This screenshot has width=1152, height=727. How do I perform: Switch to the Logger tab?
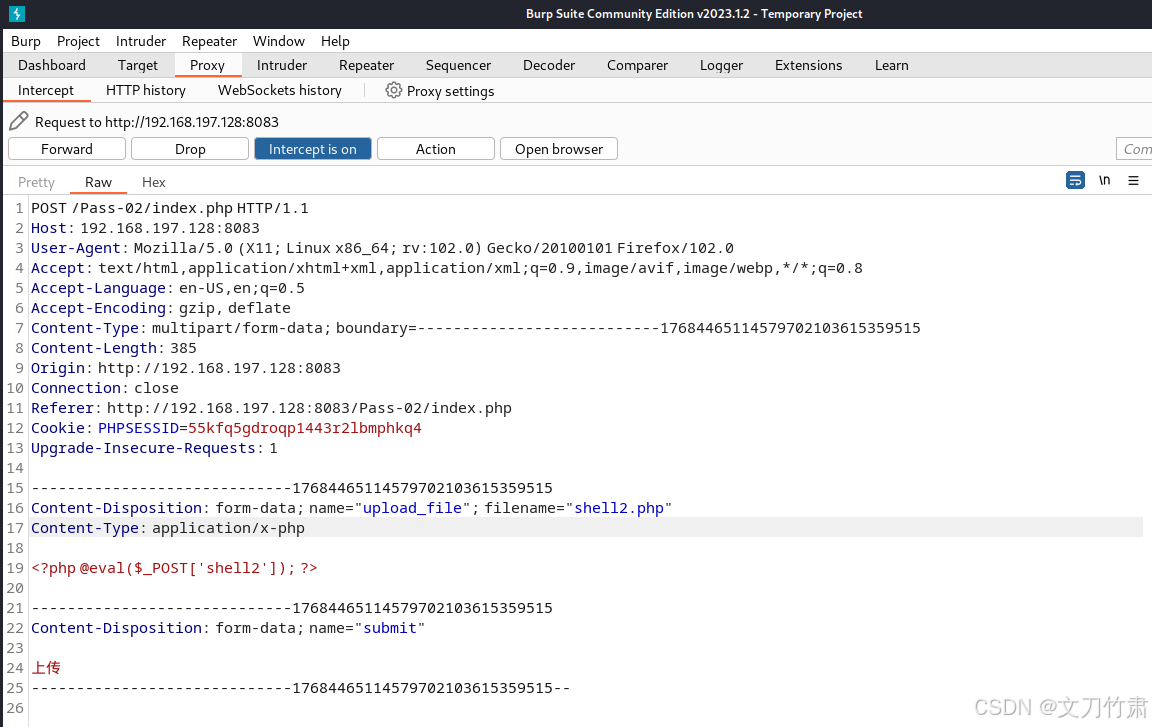coord(721,65)
